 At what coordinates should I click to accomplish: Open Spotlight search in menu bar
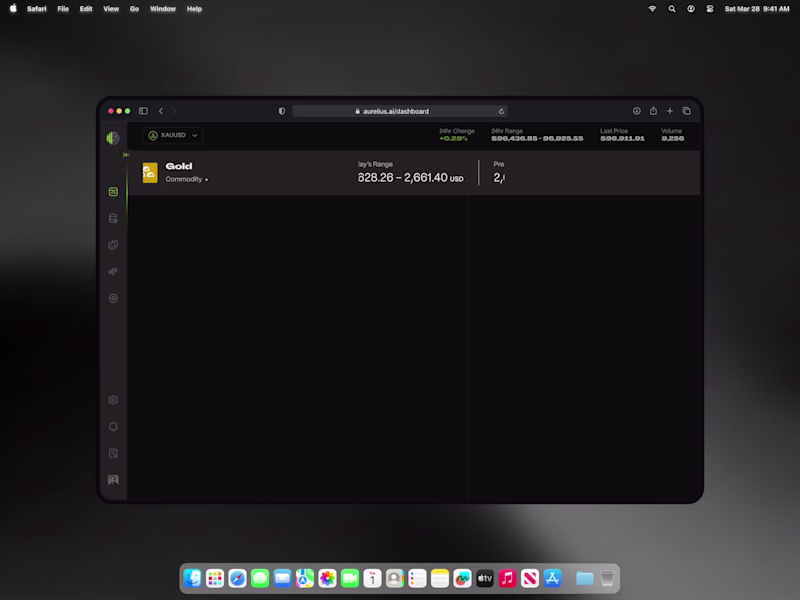coord(672,9)
